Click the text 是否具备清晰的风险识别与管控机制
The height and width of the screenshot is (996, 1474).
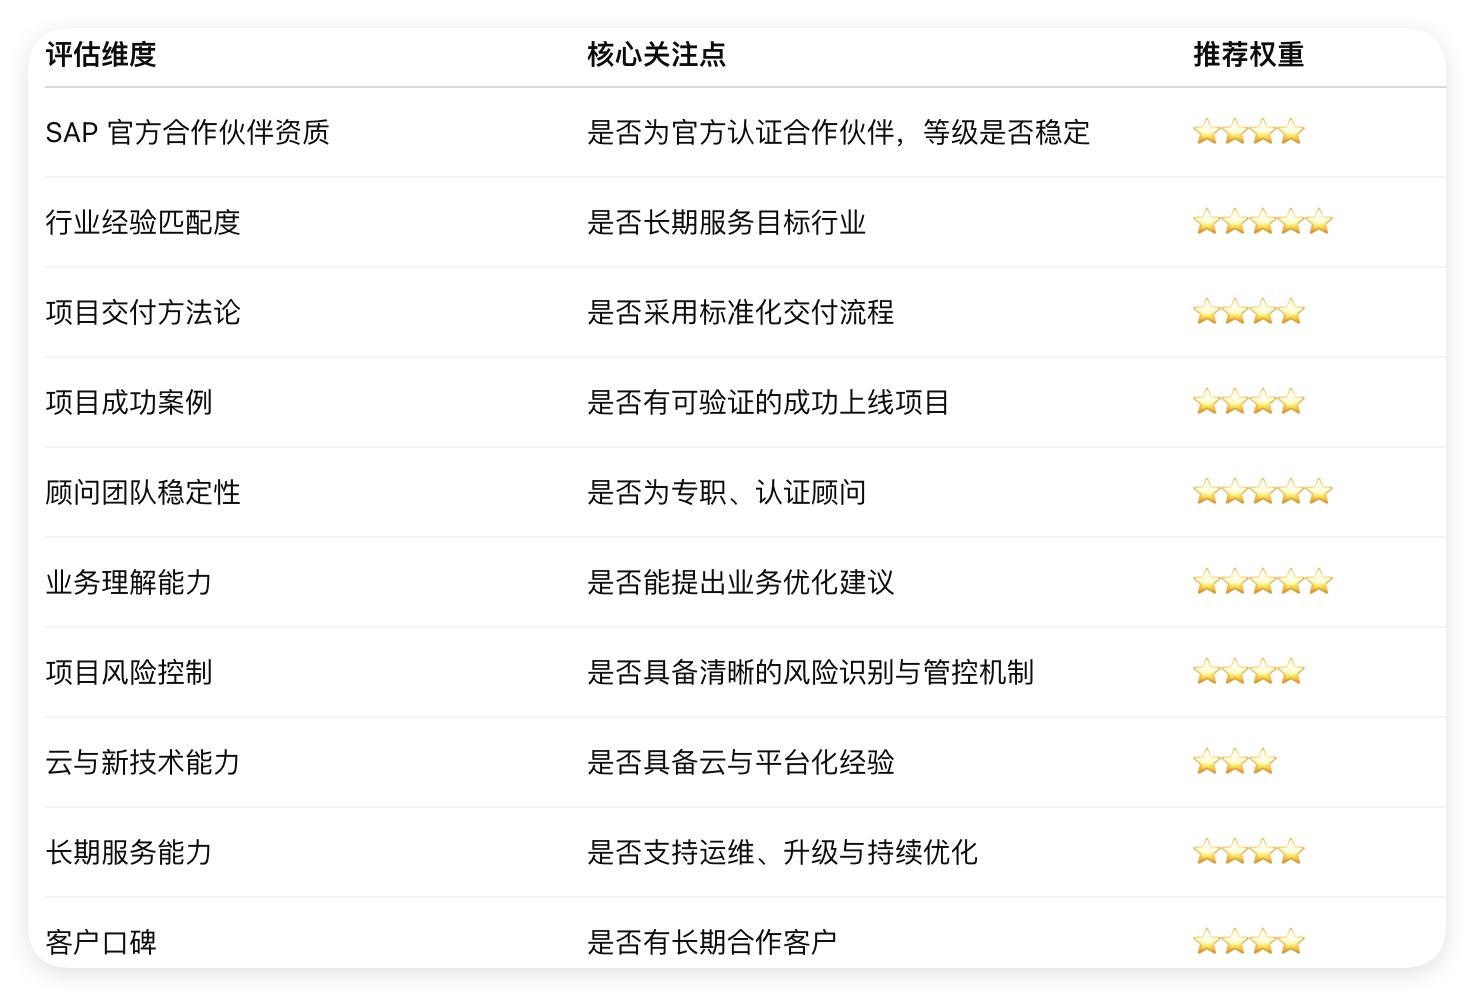(x=810, y=672)
